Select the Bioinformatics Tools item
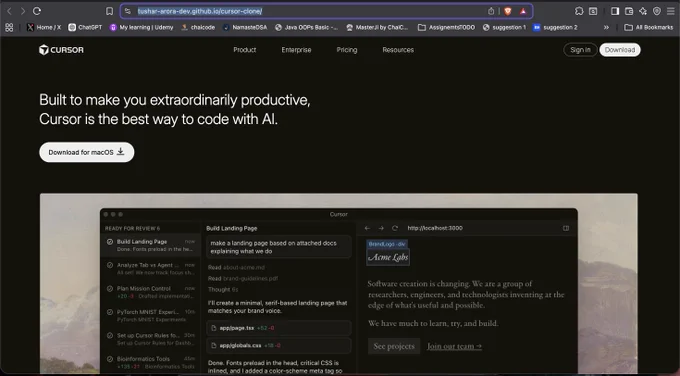The height and width of the screenshot is (376, 680). point(150,363)
